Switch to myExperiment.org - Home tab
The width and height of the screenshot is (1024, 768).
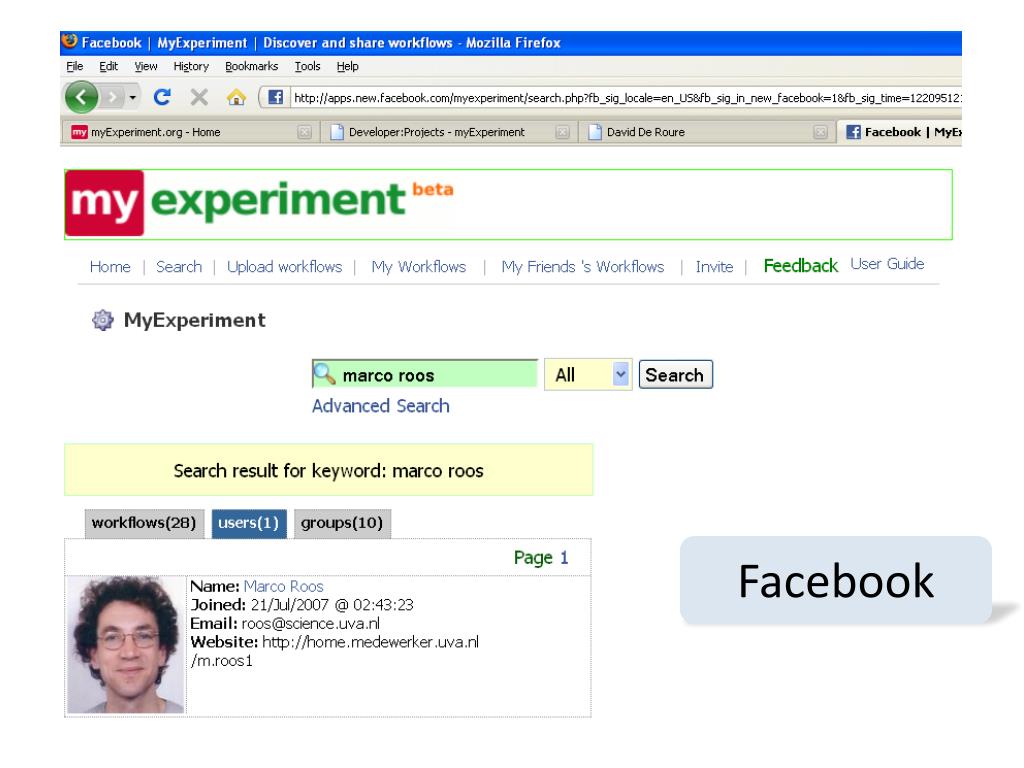click(x=190, y=132)
